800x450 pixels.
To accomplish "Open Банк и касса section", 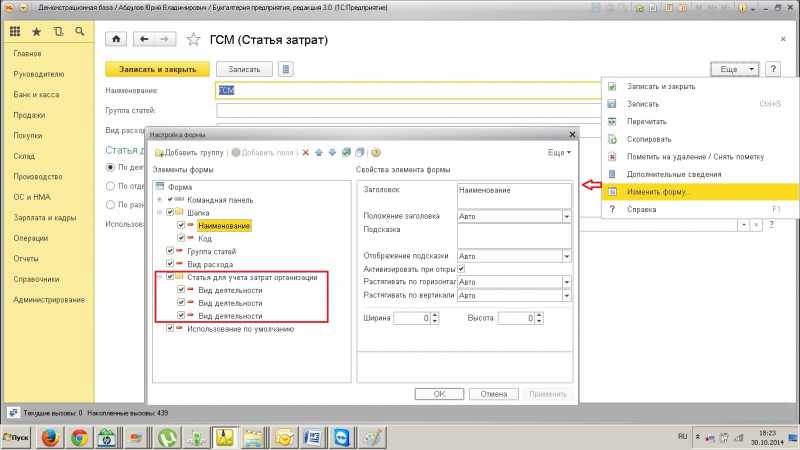I will click(36, 94).
